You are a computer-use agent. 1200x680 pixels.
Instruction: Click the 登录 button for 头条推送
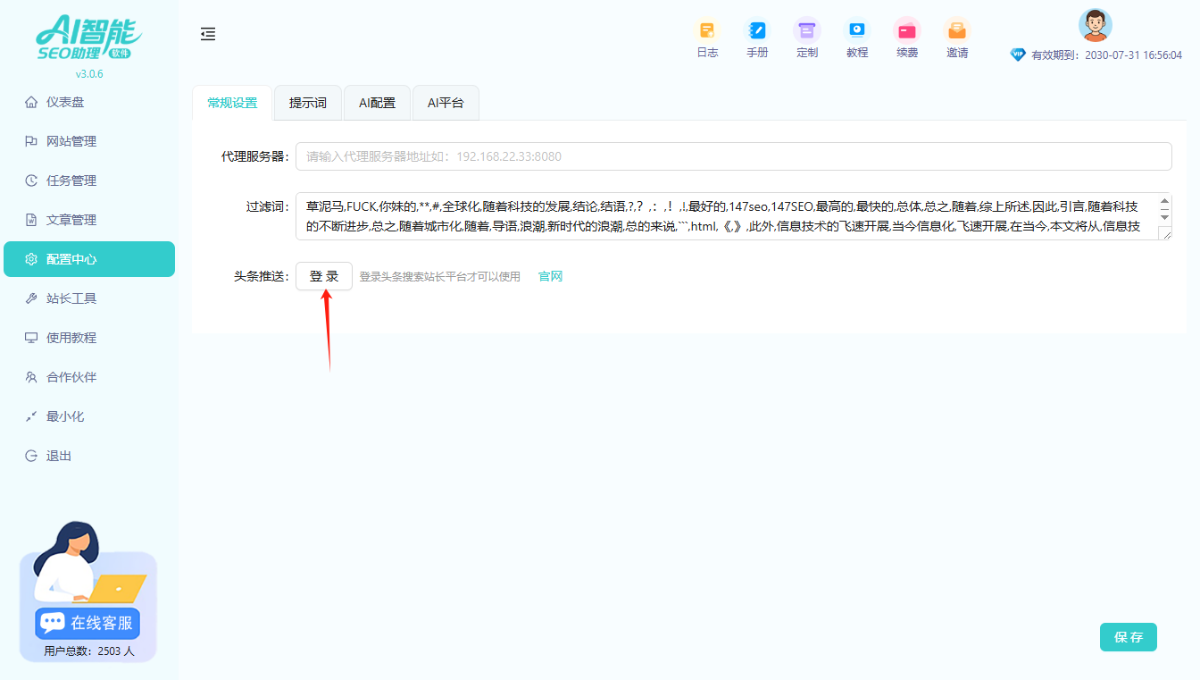pos(324,276)
